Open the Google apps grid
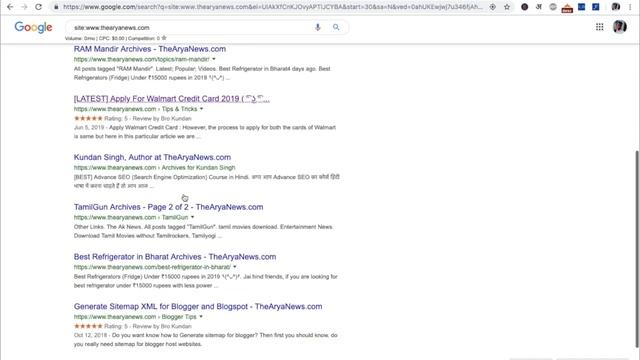Screen dimensions: 640x360 pyautogui.click(x=600, y=27)
